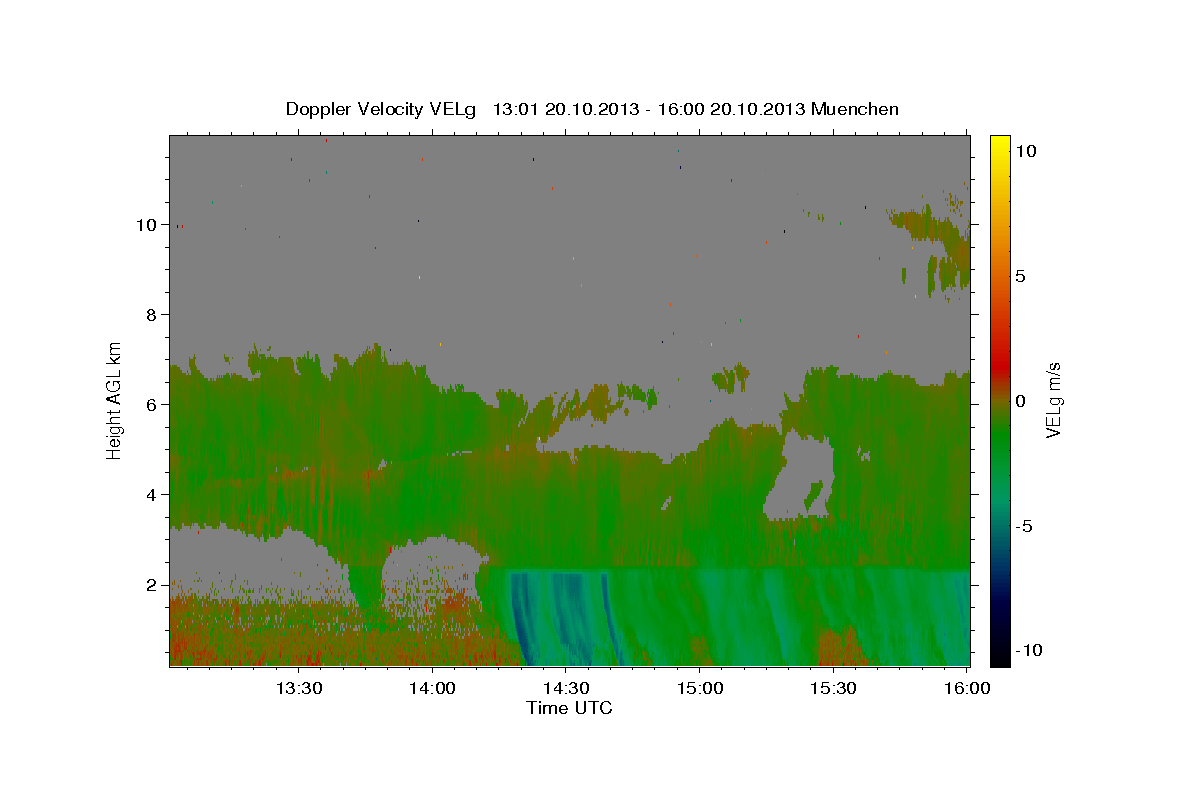Click the 'Muenchen' station name in title
1200x800 pixels.
[855, 109]
